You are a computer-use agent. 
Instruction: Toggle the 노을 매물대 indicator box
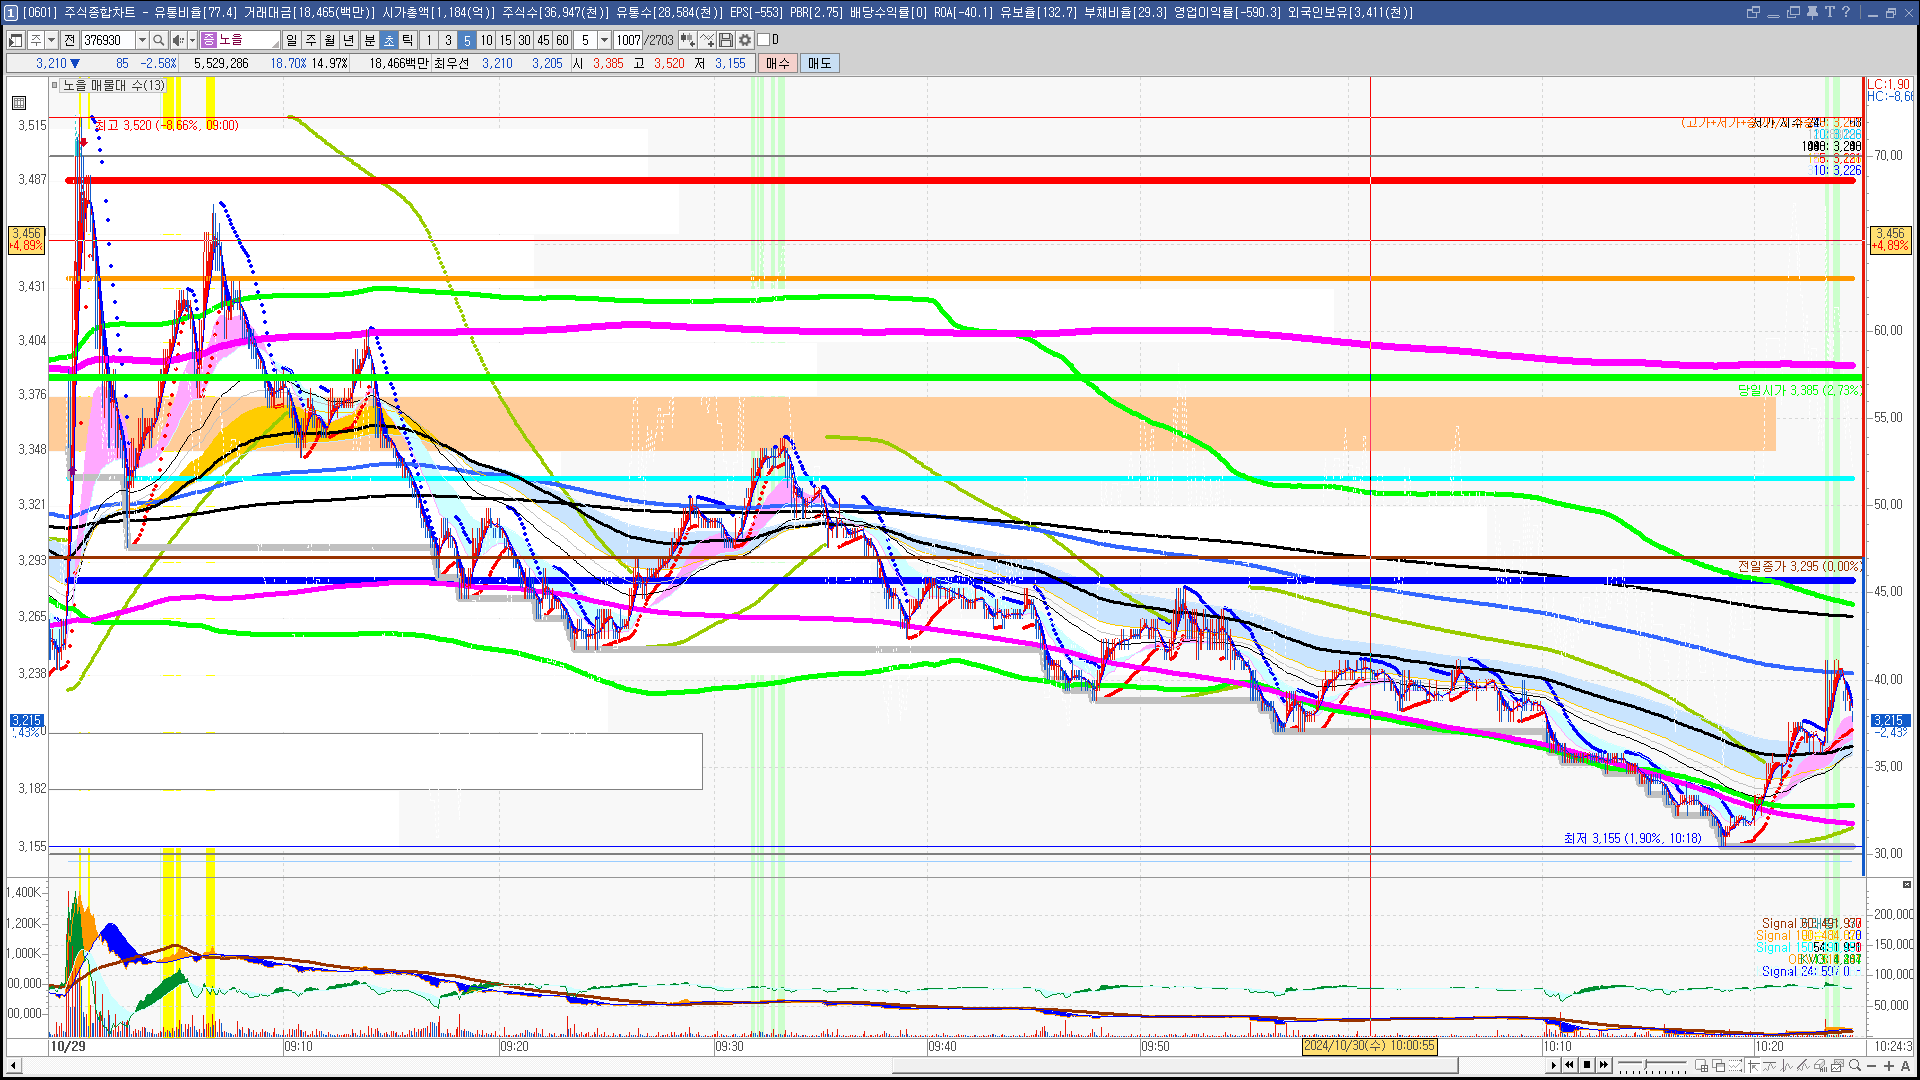[x=55, y=85]
